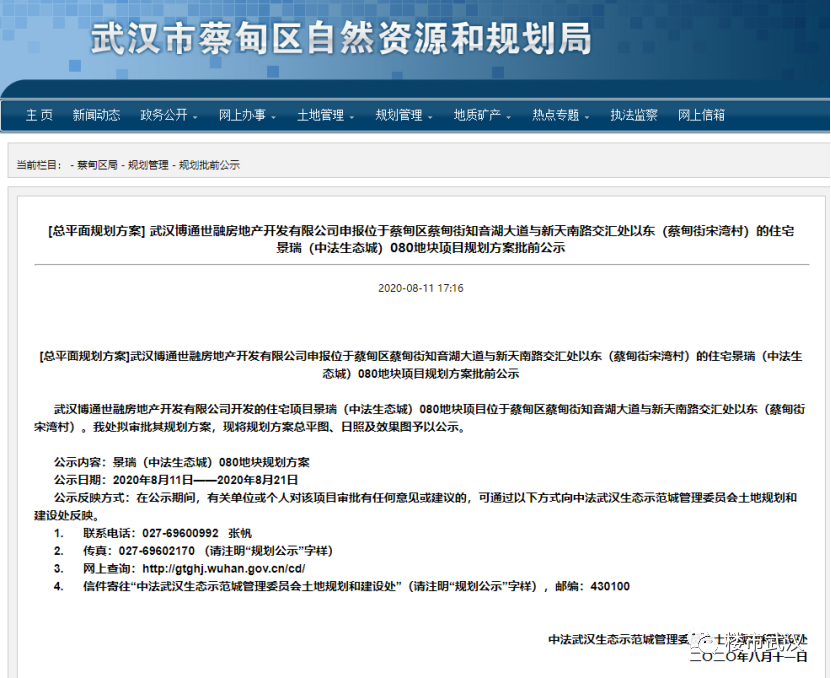831x678 pixels.
Task: Open the 主页 navigation item
Action: [x=39, y=115]
